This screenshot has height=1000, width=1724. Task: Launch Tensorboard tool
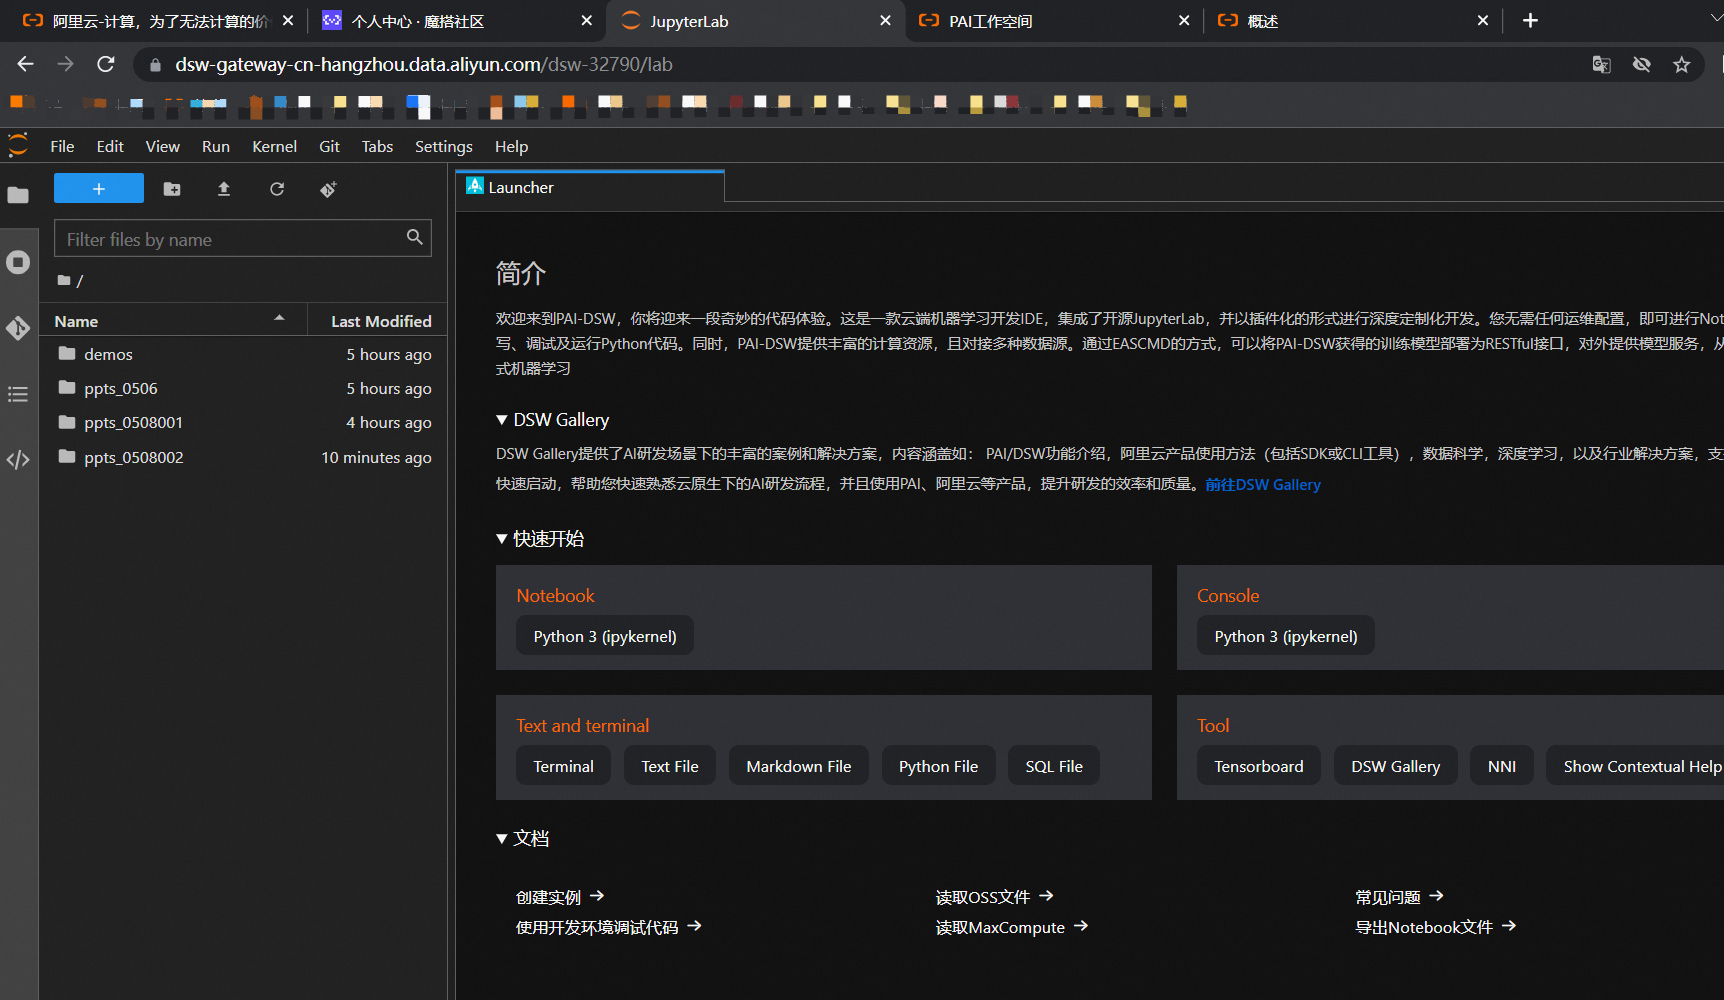click(1259, 766)
